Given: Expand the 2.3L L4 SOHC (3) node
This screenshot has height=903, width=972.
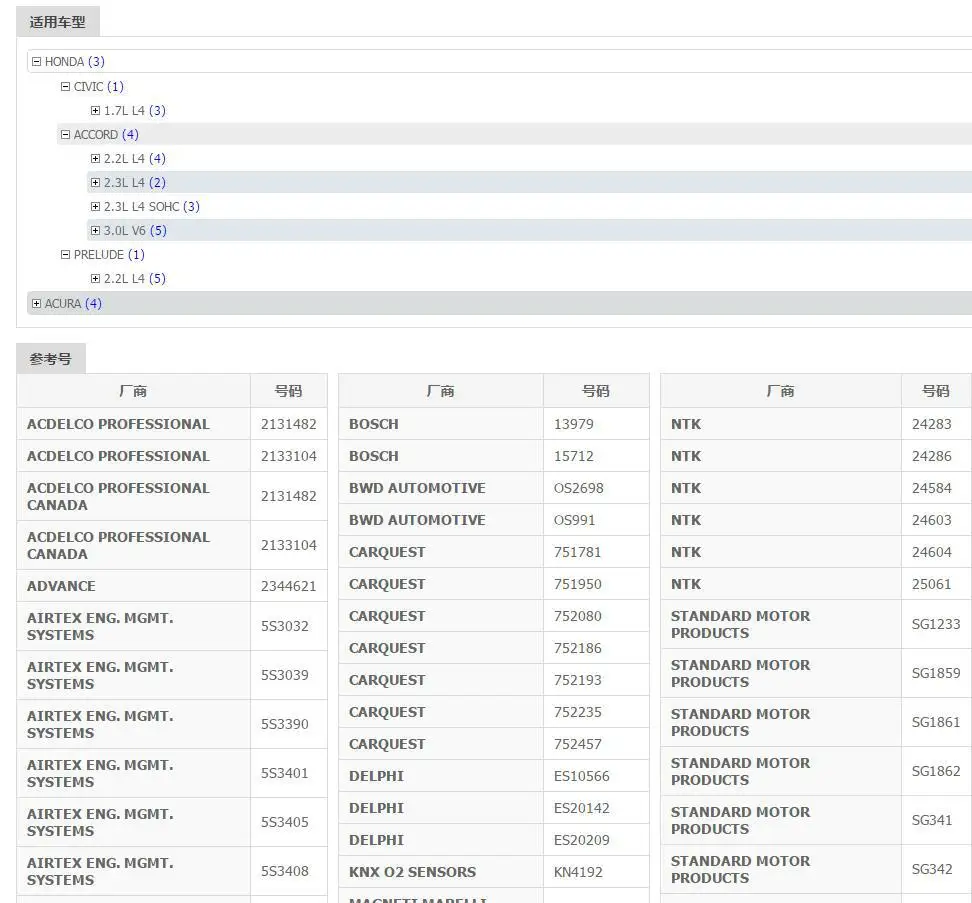Looking at the screenshot, I should tap(95, 206).
